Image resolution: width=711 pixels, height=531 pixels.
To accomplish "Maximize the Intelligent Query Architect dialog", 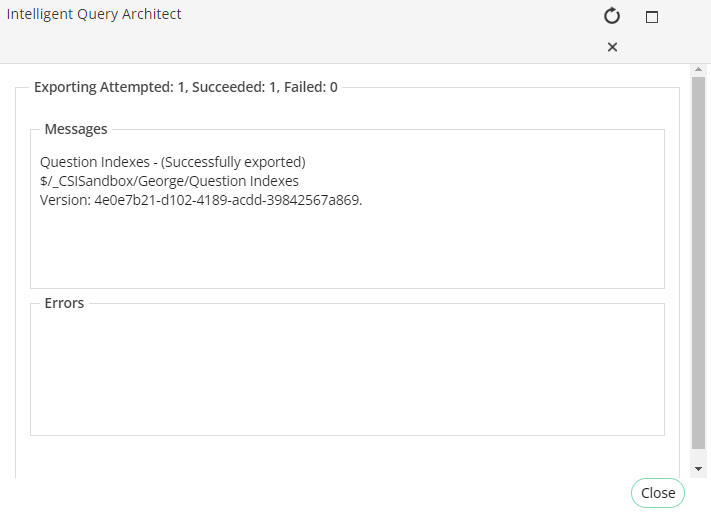I will 652,17.
